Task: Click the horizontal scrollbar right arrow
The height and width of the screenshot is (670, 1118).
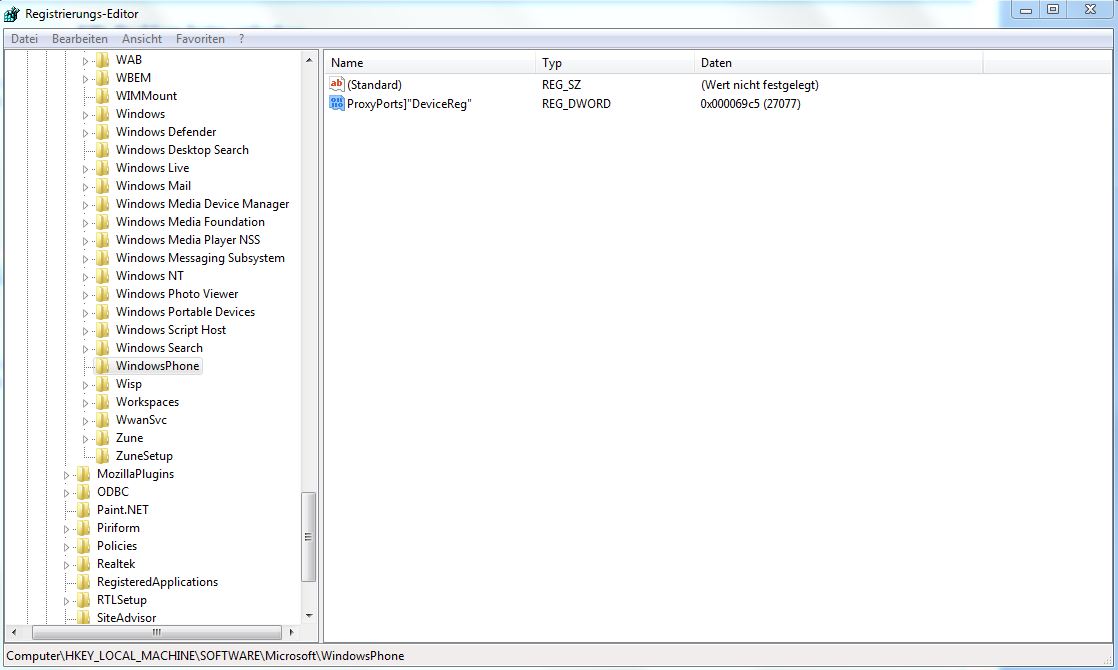Action: coord(291,632)
